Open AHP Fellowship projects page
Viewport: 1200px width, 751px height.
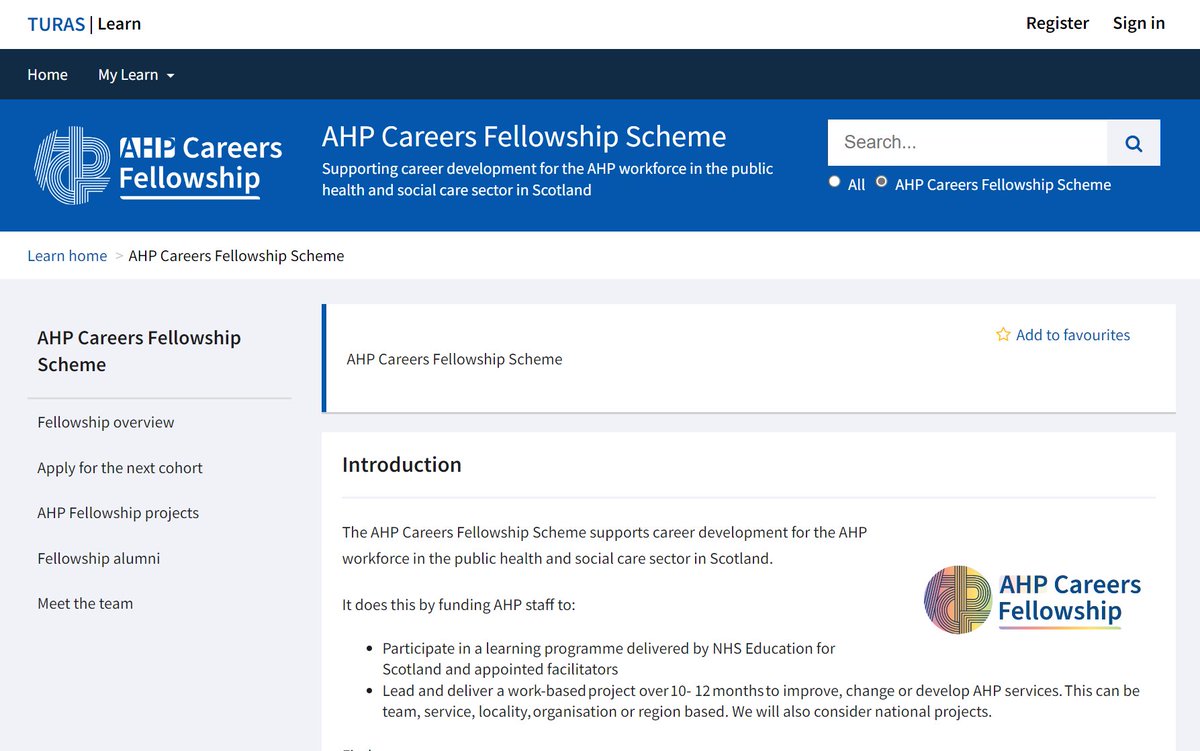[x=118, y=513]
